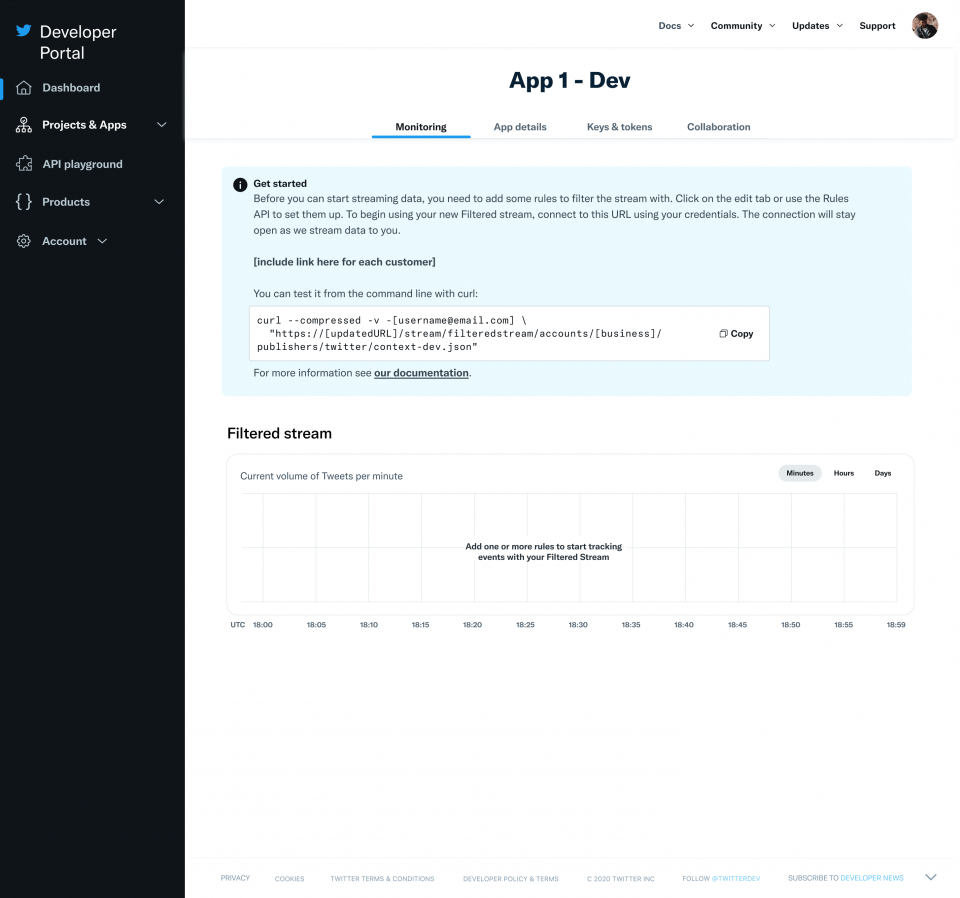Select the Minutes time range
Viewport: 960px width, 898px height.
click(x=800, y=473)
